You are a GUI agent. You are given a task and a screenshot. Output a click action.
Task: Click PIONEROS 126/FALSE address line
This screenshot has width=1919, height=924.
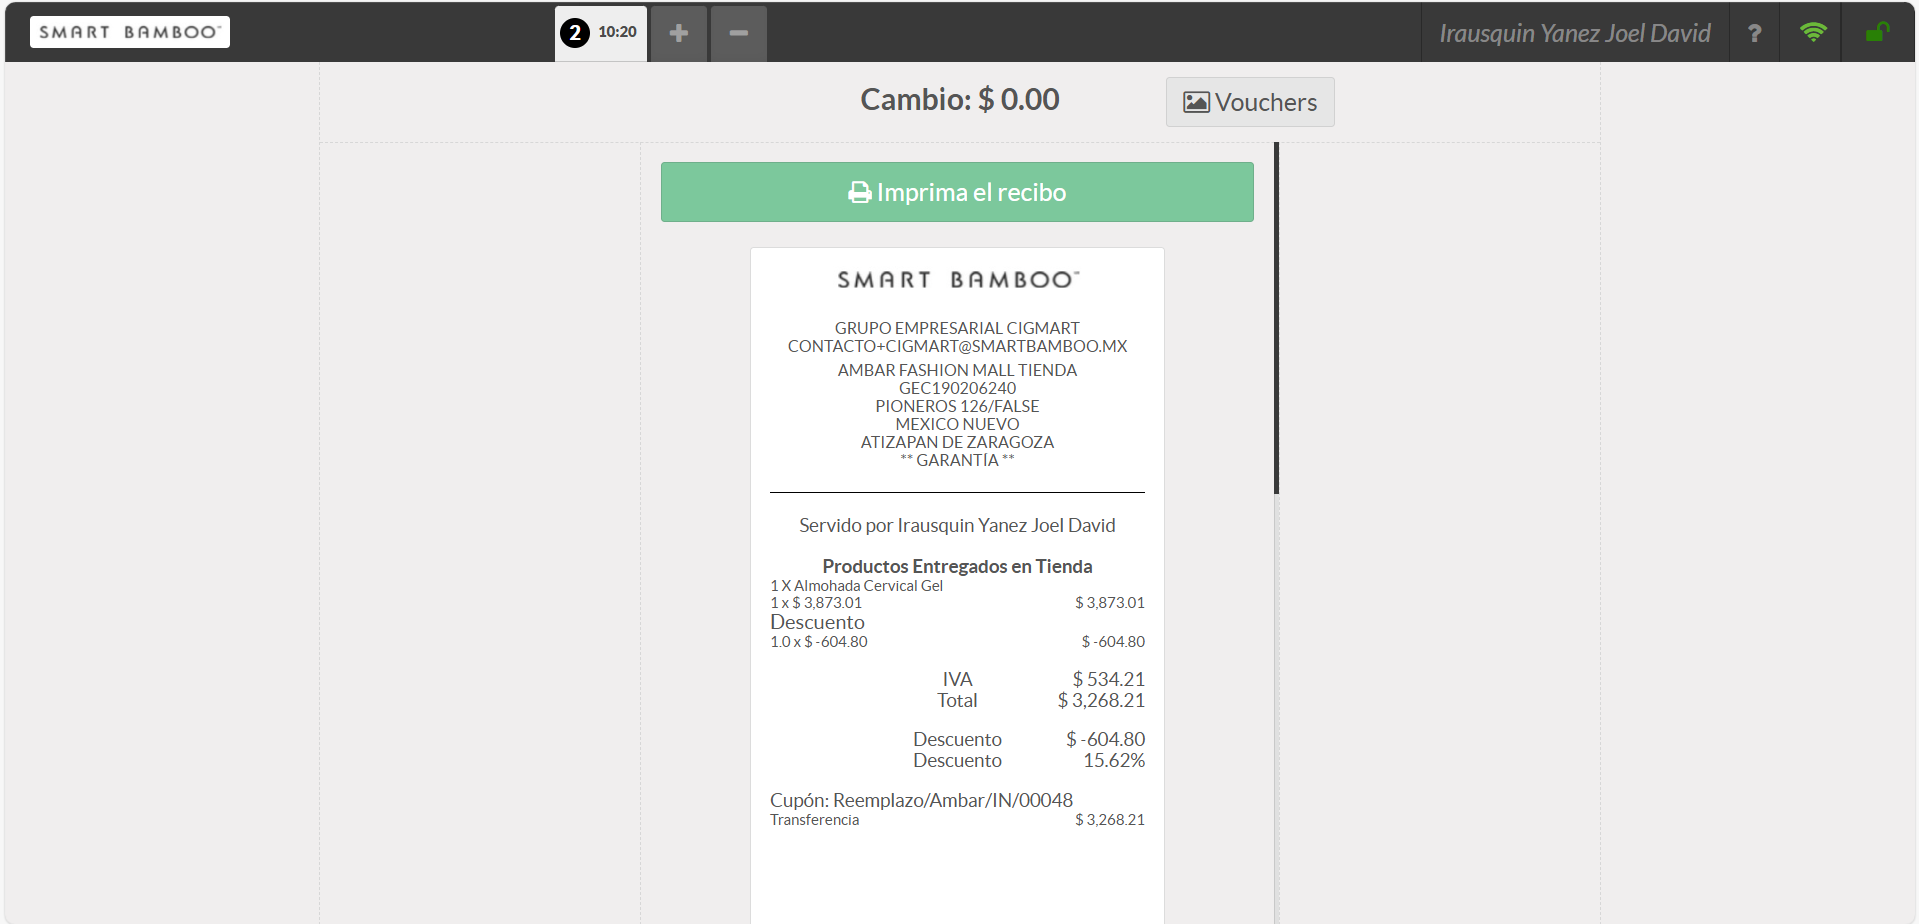[x=957, y=406]
